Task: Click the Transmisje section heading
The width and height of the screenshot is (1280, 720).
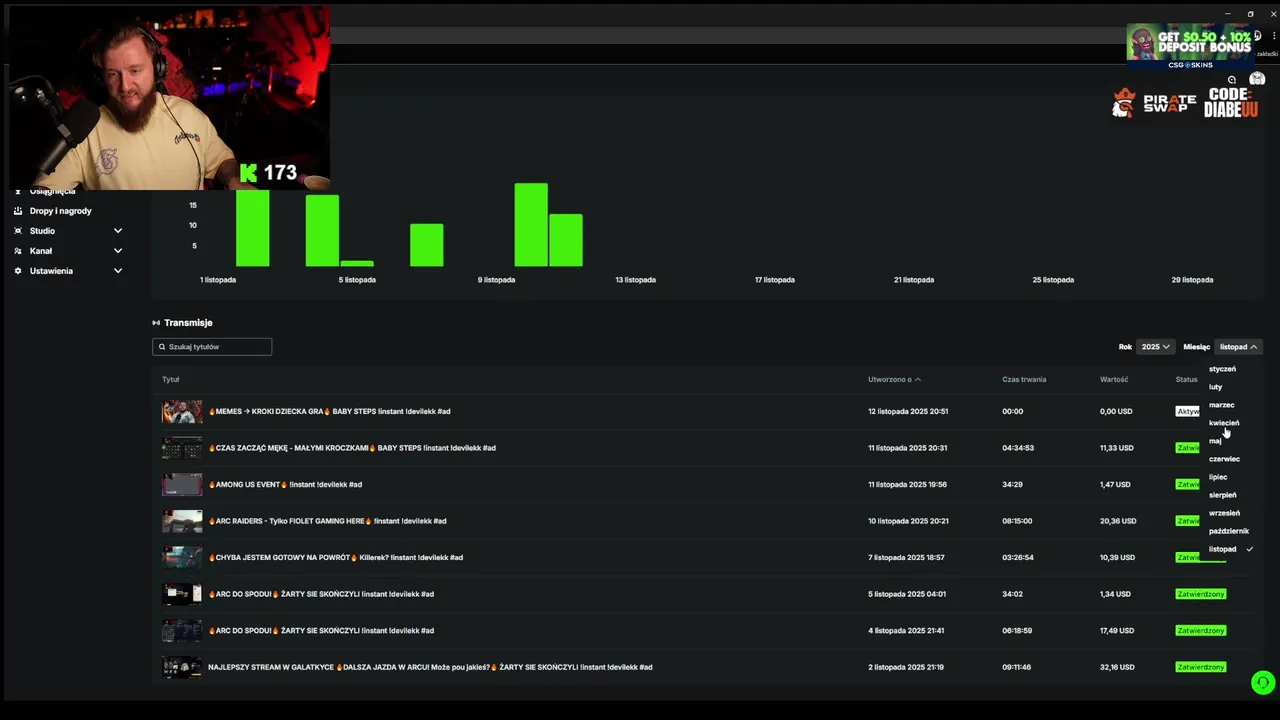Action: tap(188, 323)
